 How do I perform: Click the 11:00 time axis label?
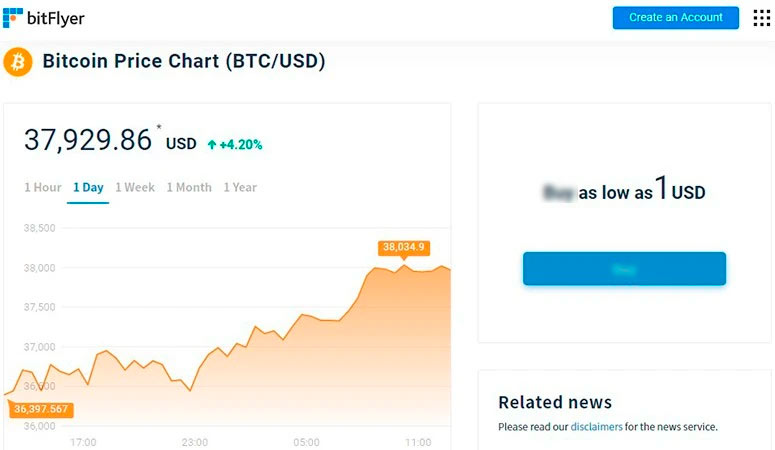(418, 442)
